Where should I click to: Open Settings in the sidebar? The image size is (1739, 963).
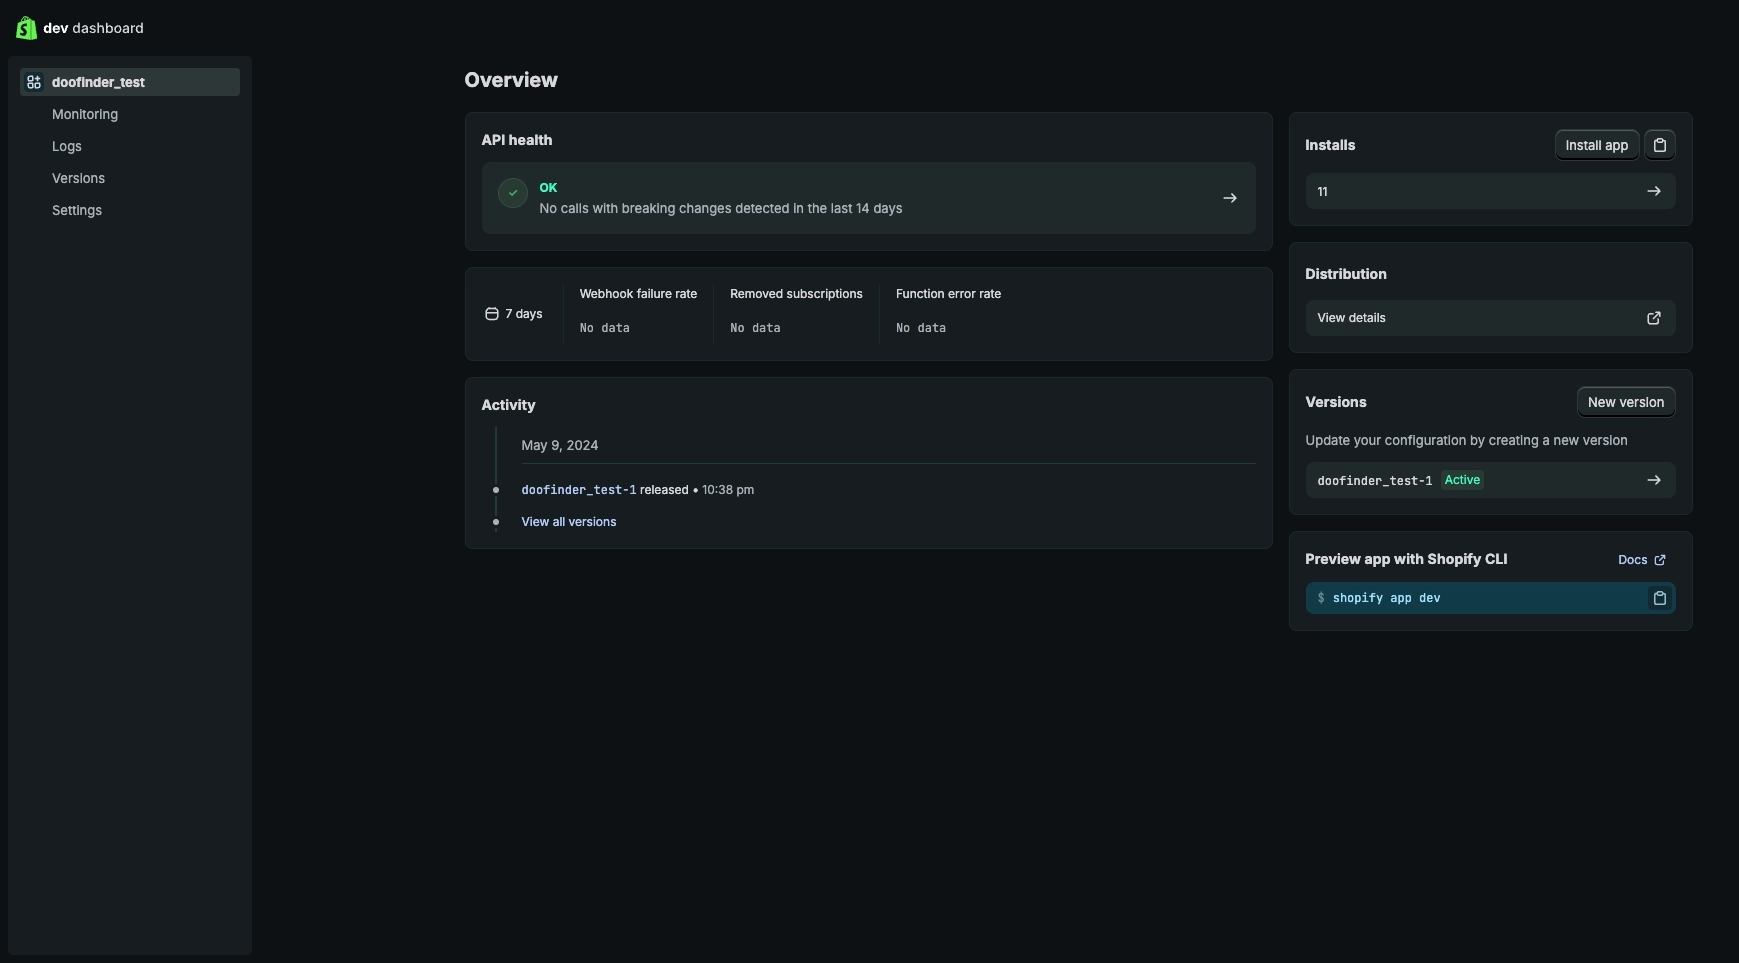pyautogui.click(x=77, y=210)
